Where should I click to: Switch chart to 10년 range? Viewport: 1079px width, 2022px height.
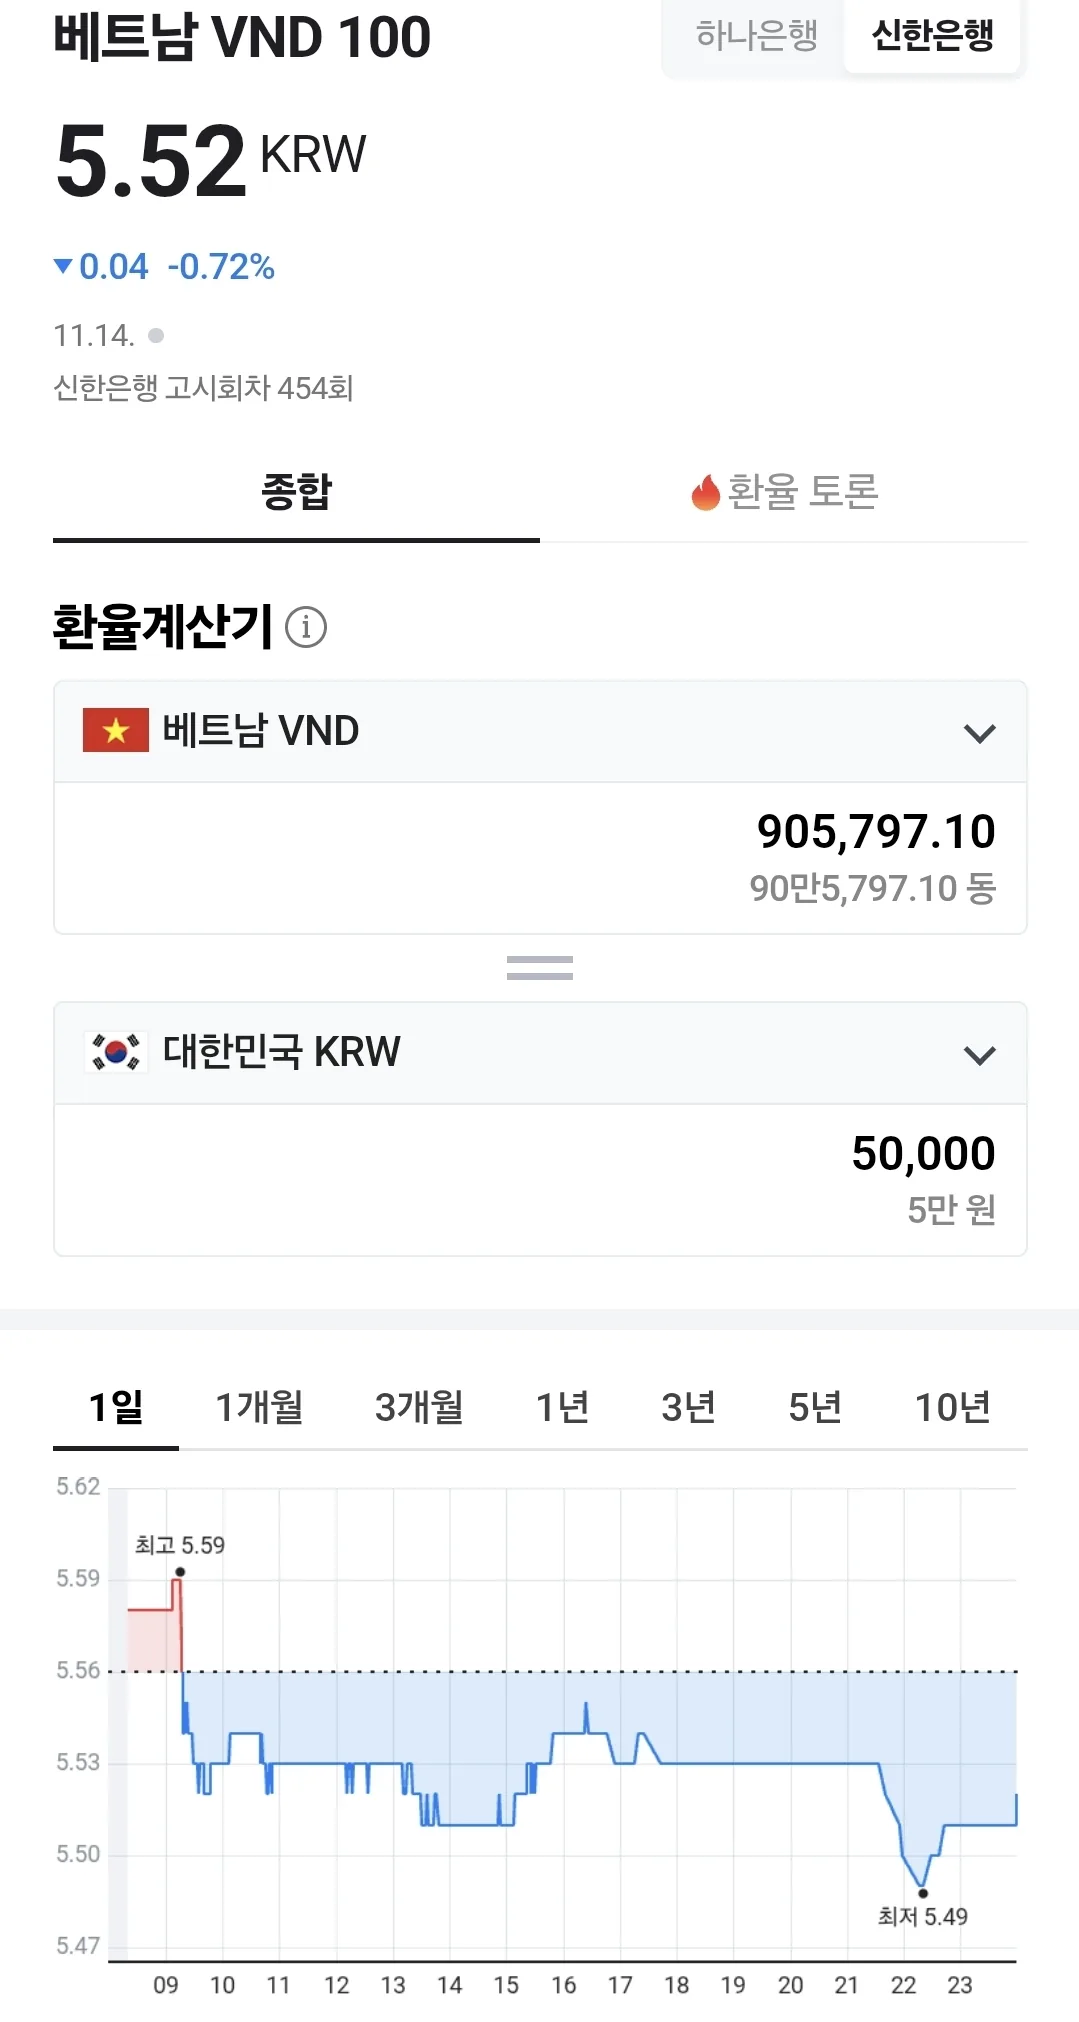click(x=952, y=1407)
